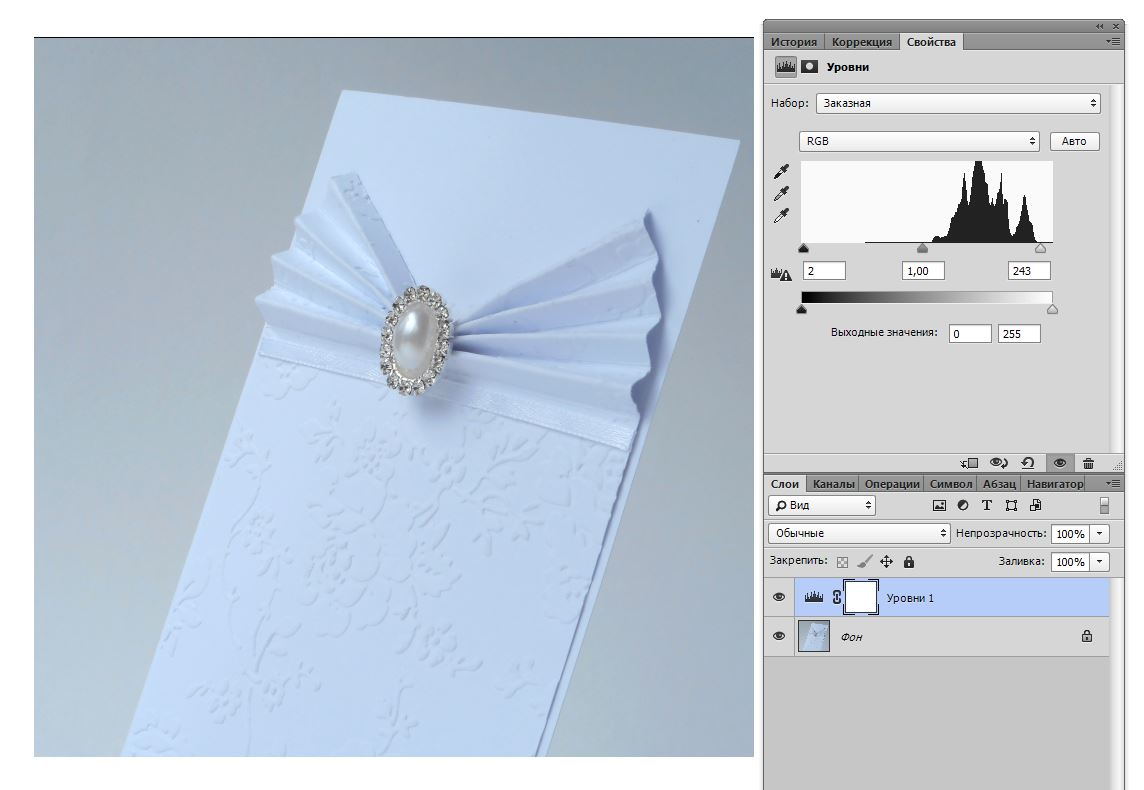Viewport: 1144px width, 790px height.
Task: Switch to the Каналы tab
Action: pyautogui.click(x=833, y=484)
